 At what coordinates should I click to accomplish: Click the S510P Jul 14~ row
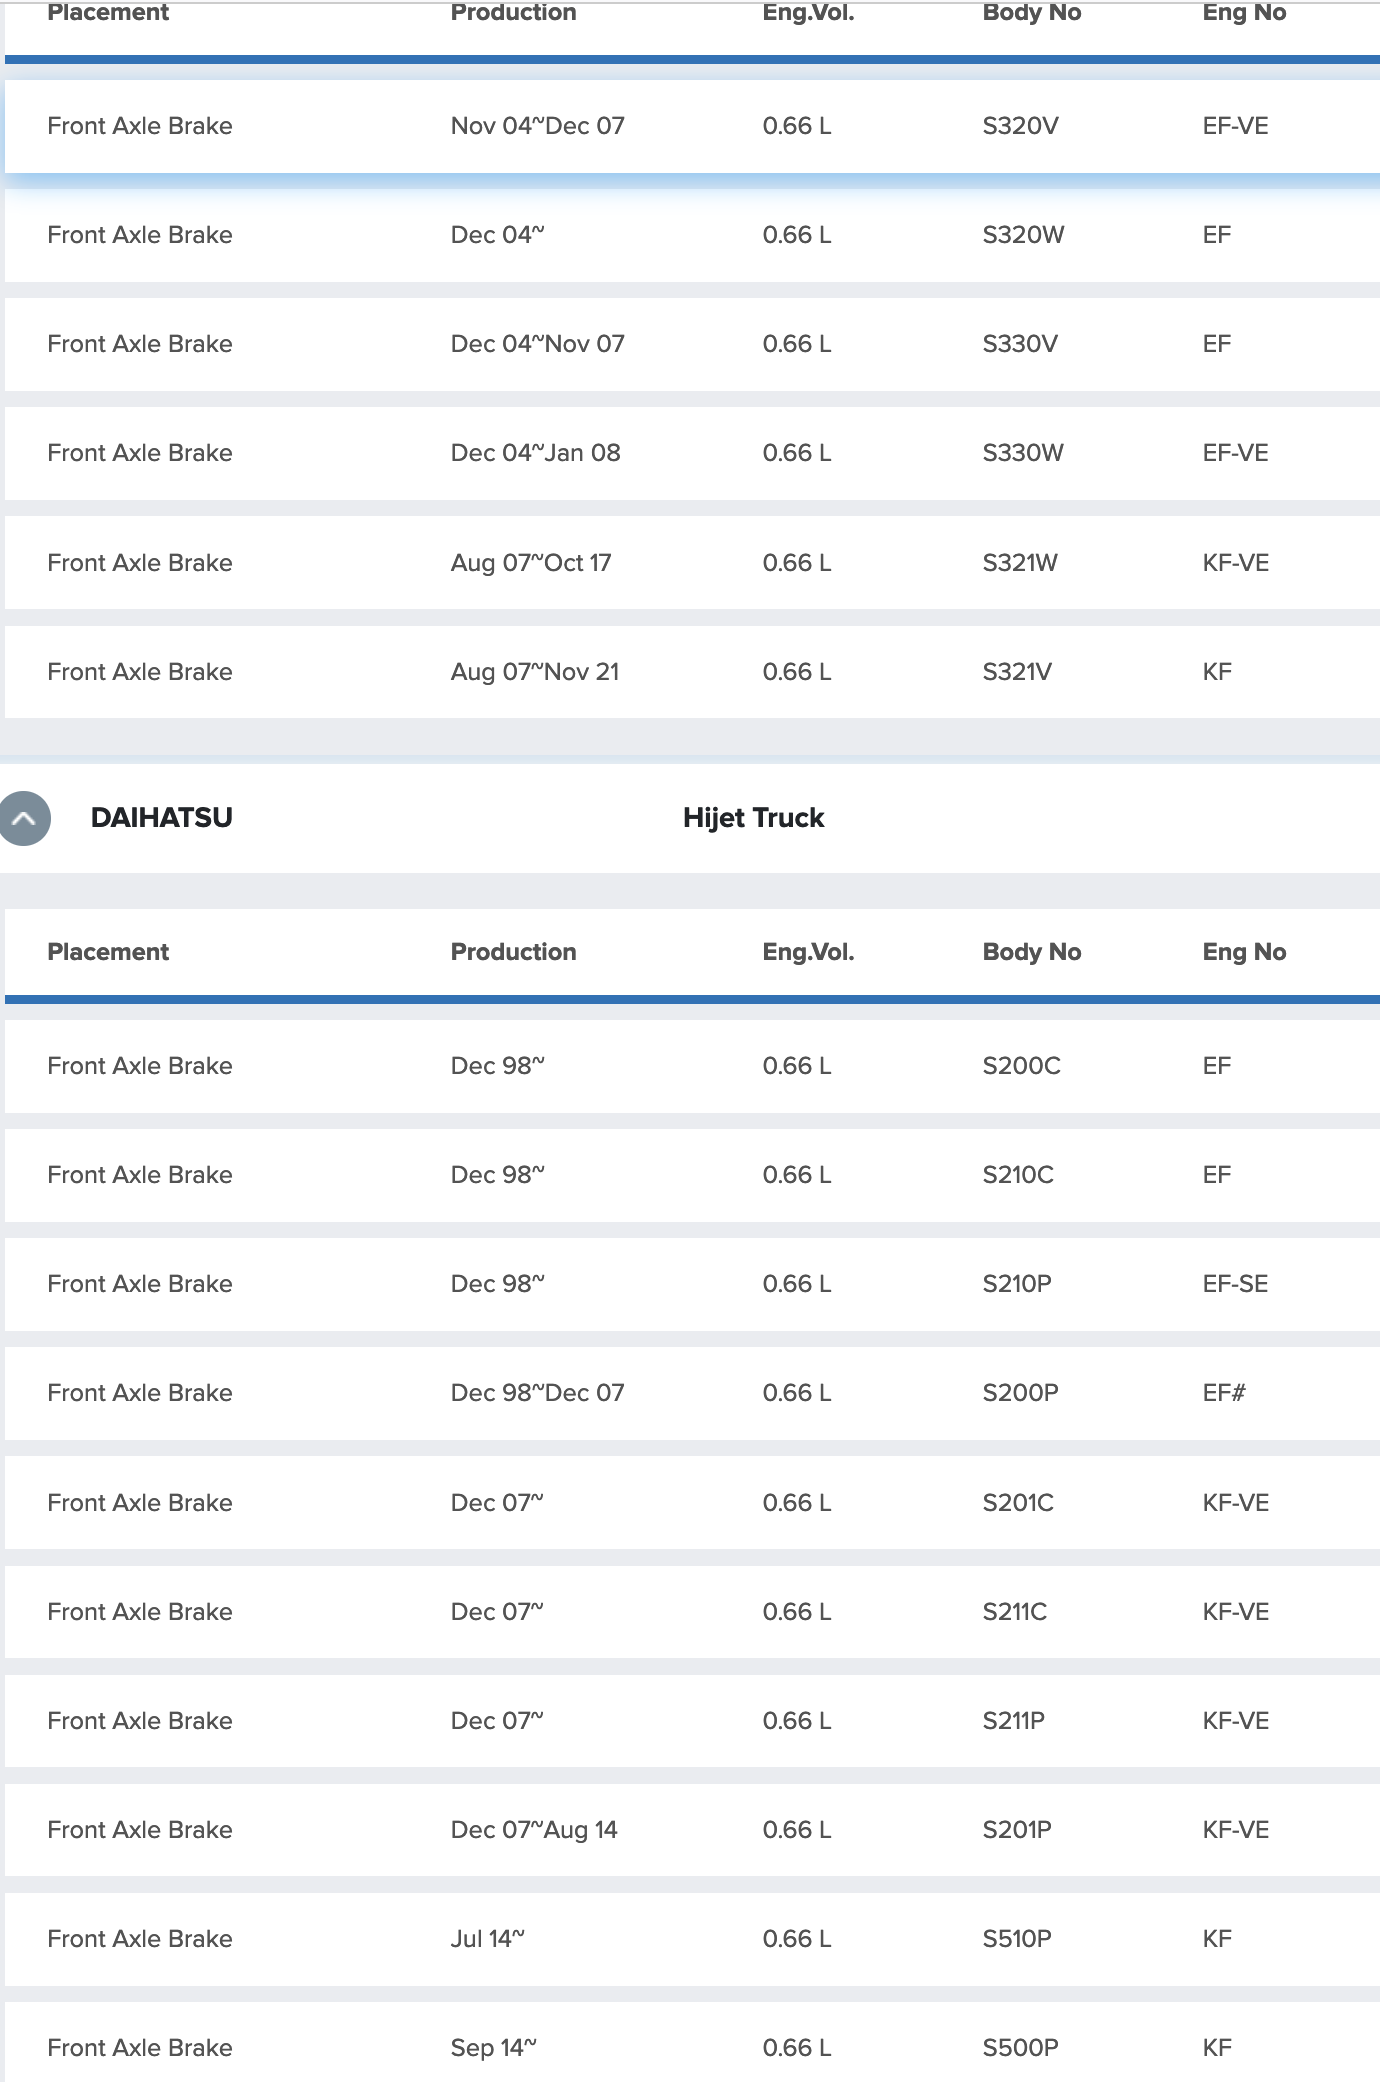692,1939
